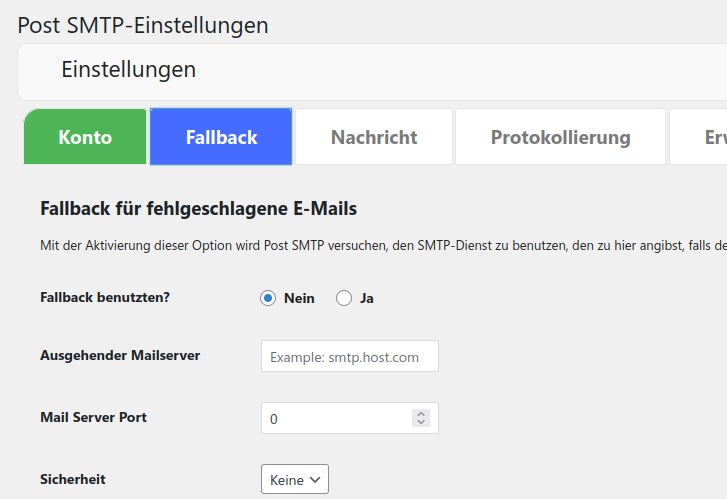
Task: Click the 'Mail Server Port' label
Action: point(93,417)
